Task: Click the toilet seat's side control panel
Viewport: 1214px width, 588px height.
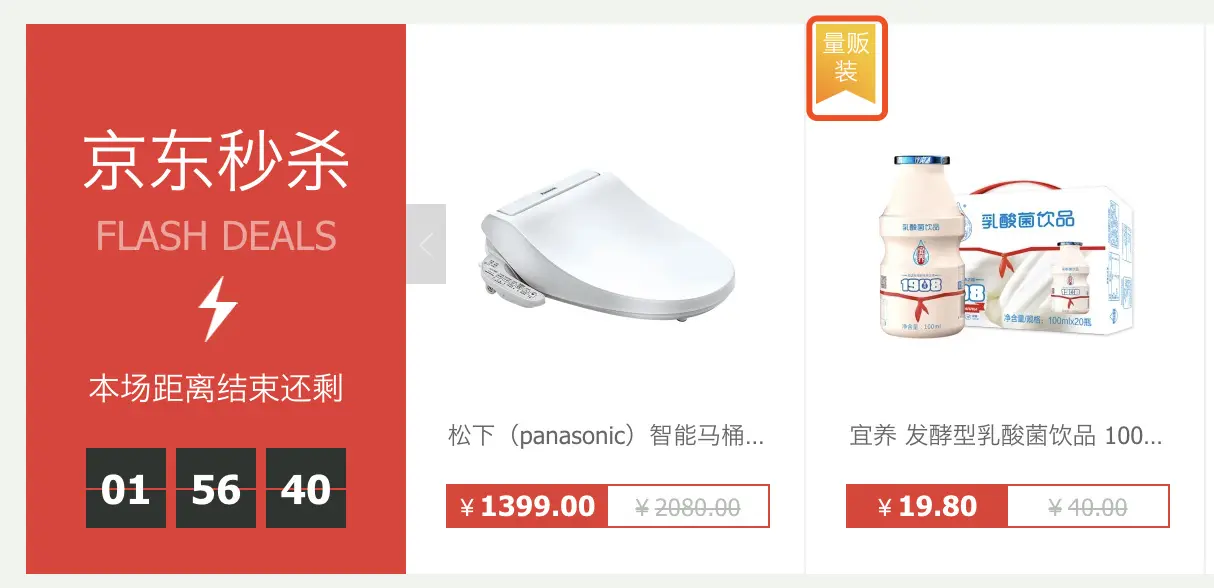Action: point(511,280)
